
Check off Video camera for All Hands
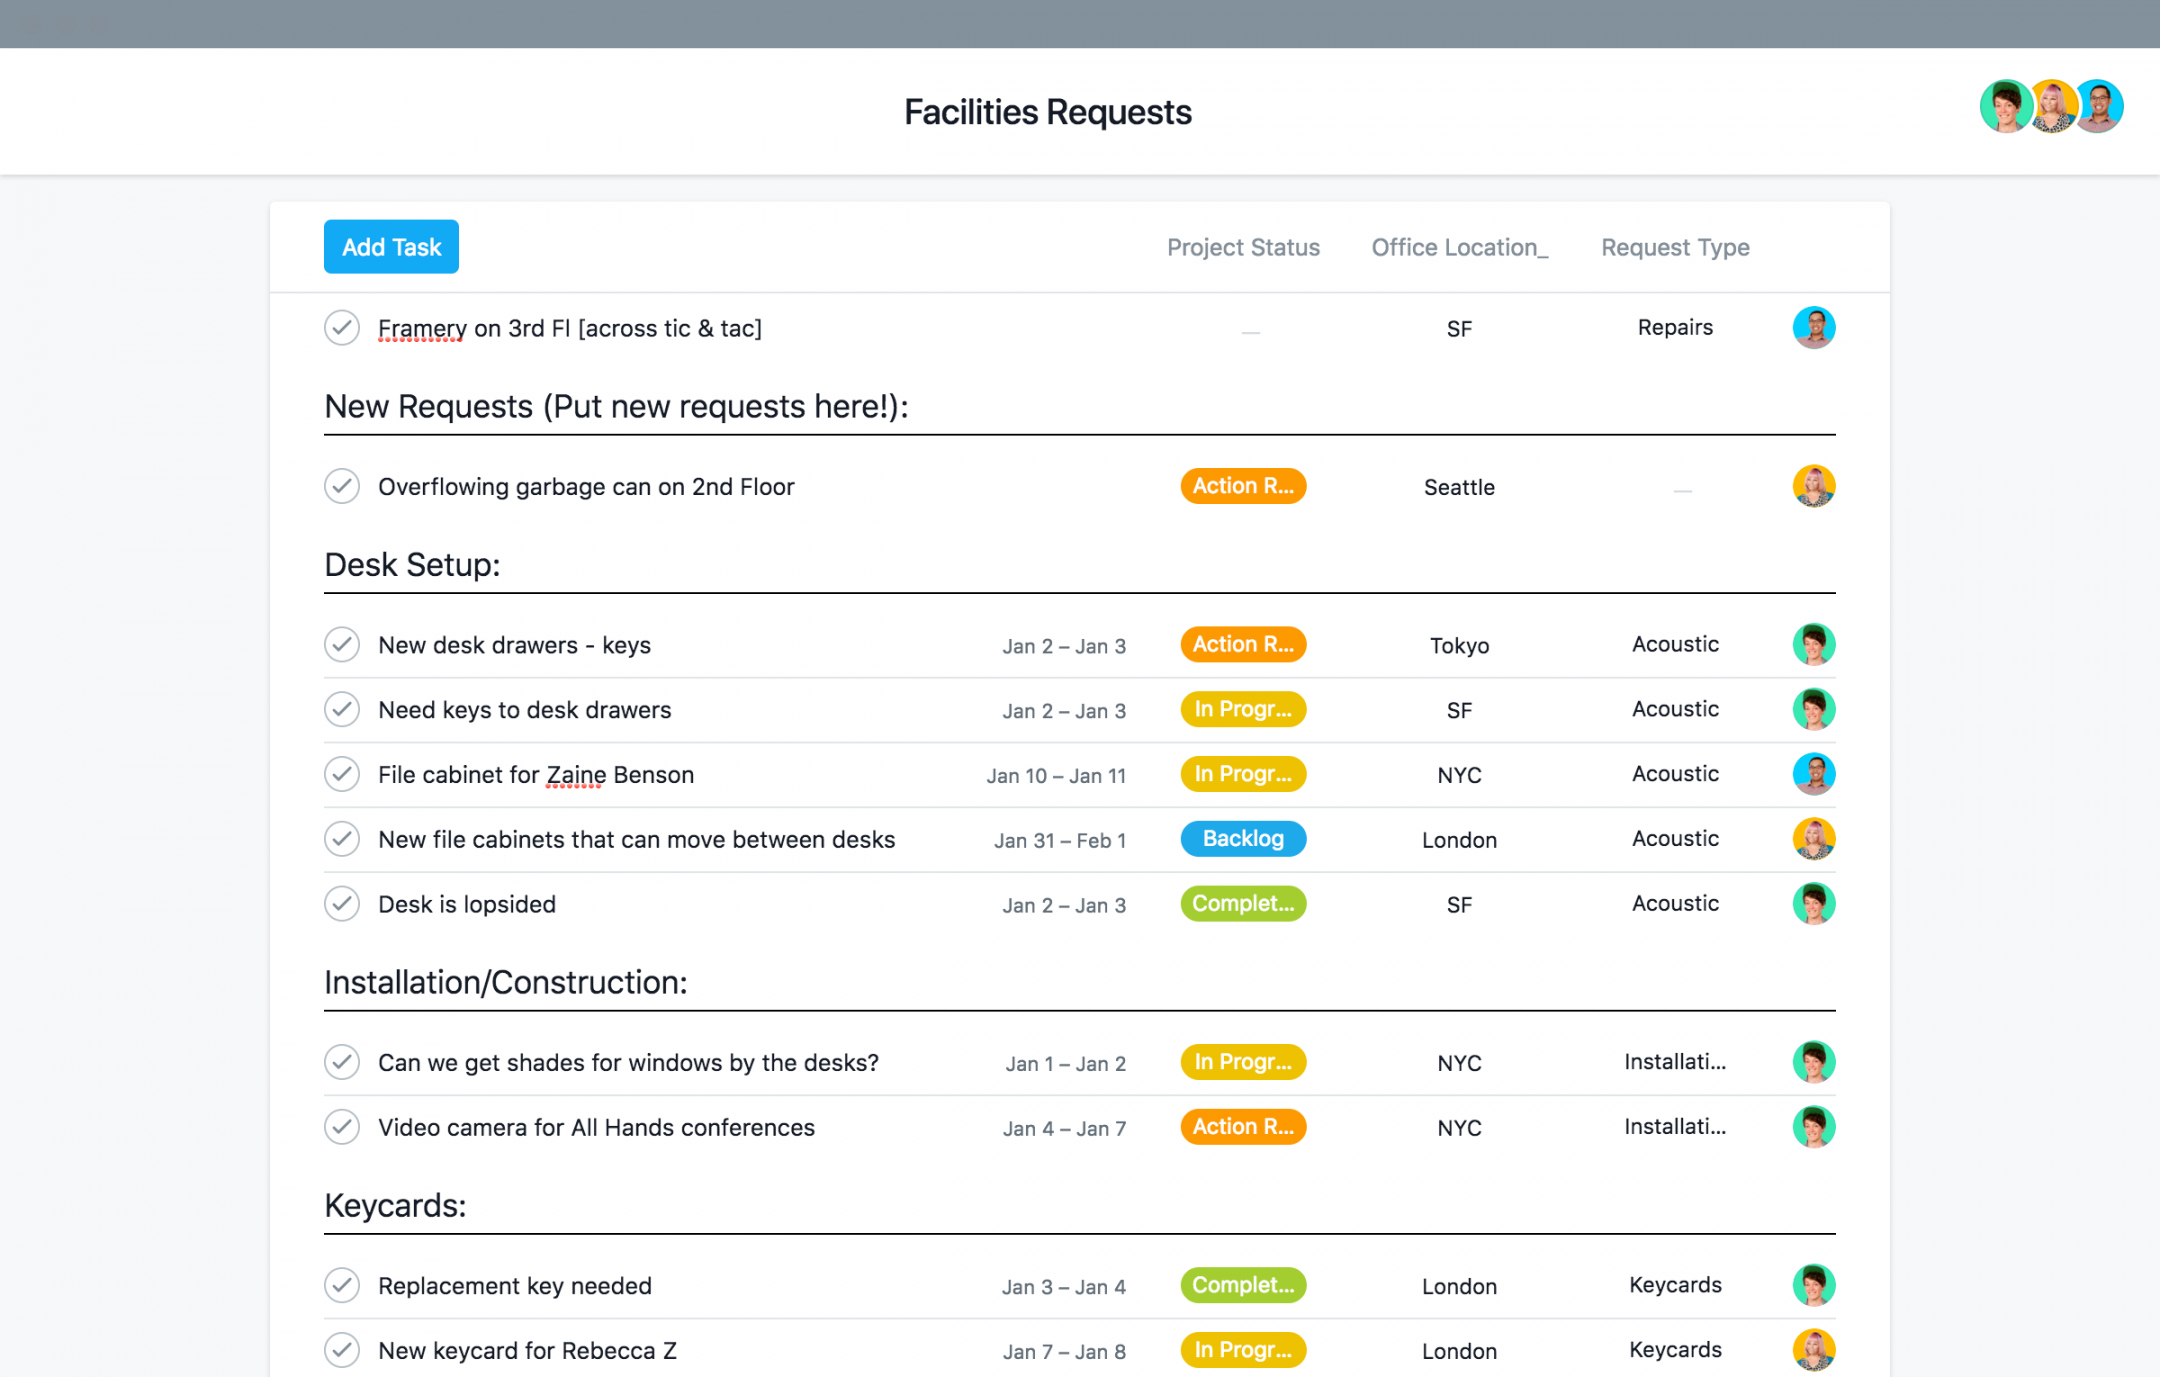pyautogui.click(x=342, y=1127)
